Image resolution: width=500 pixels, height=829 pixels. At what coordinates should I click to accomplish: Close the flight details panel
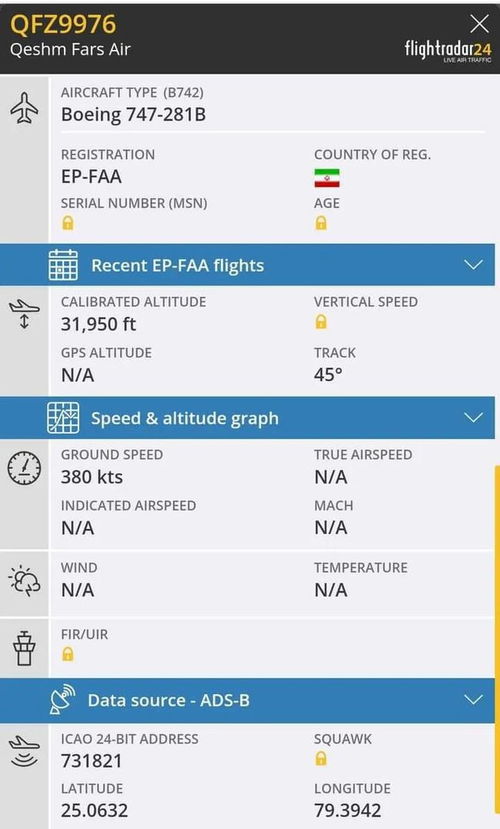[x=479, y=24]
